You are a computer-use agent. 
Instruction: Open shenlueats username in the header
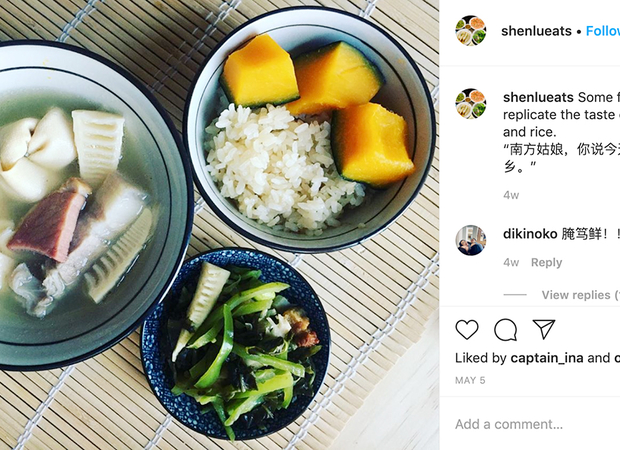(536, 31)
